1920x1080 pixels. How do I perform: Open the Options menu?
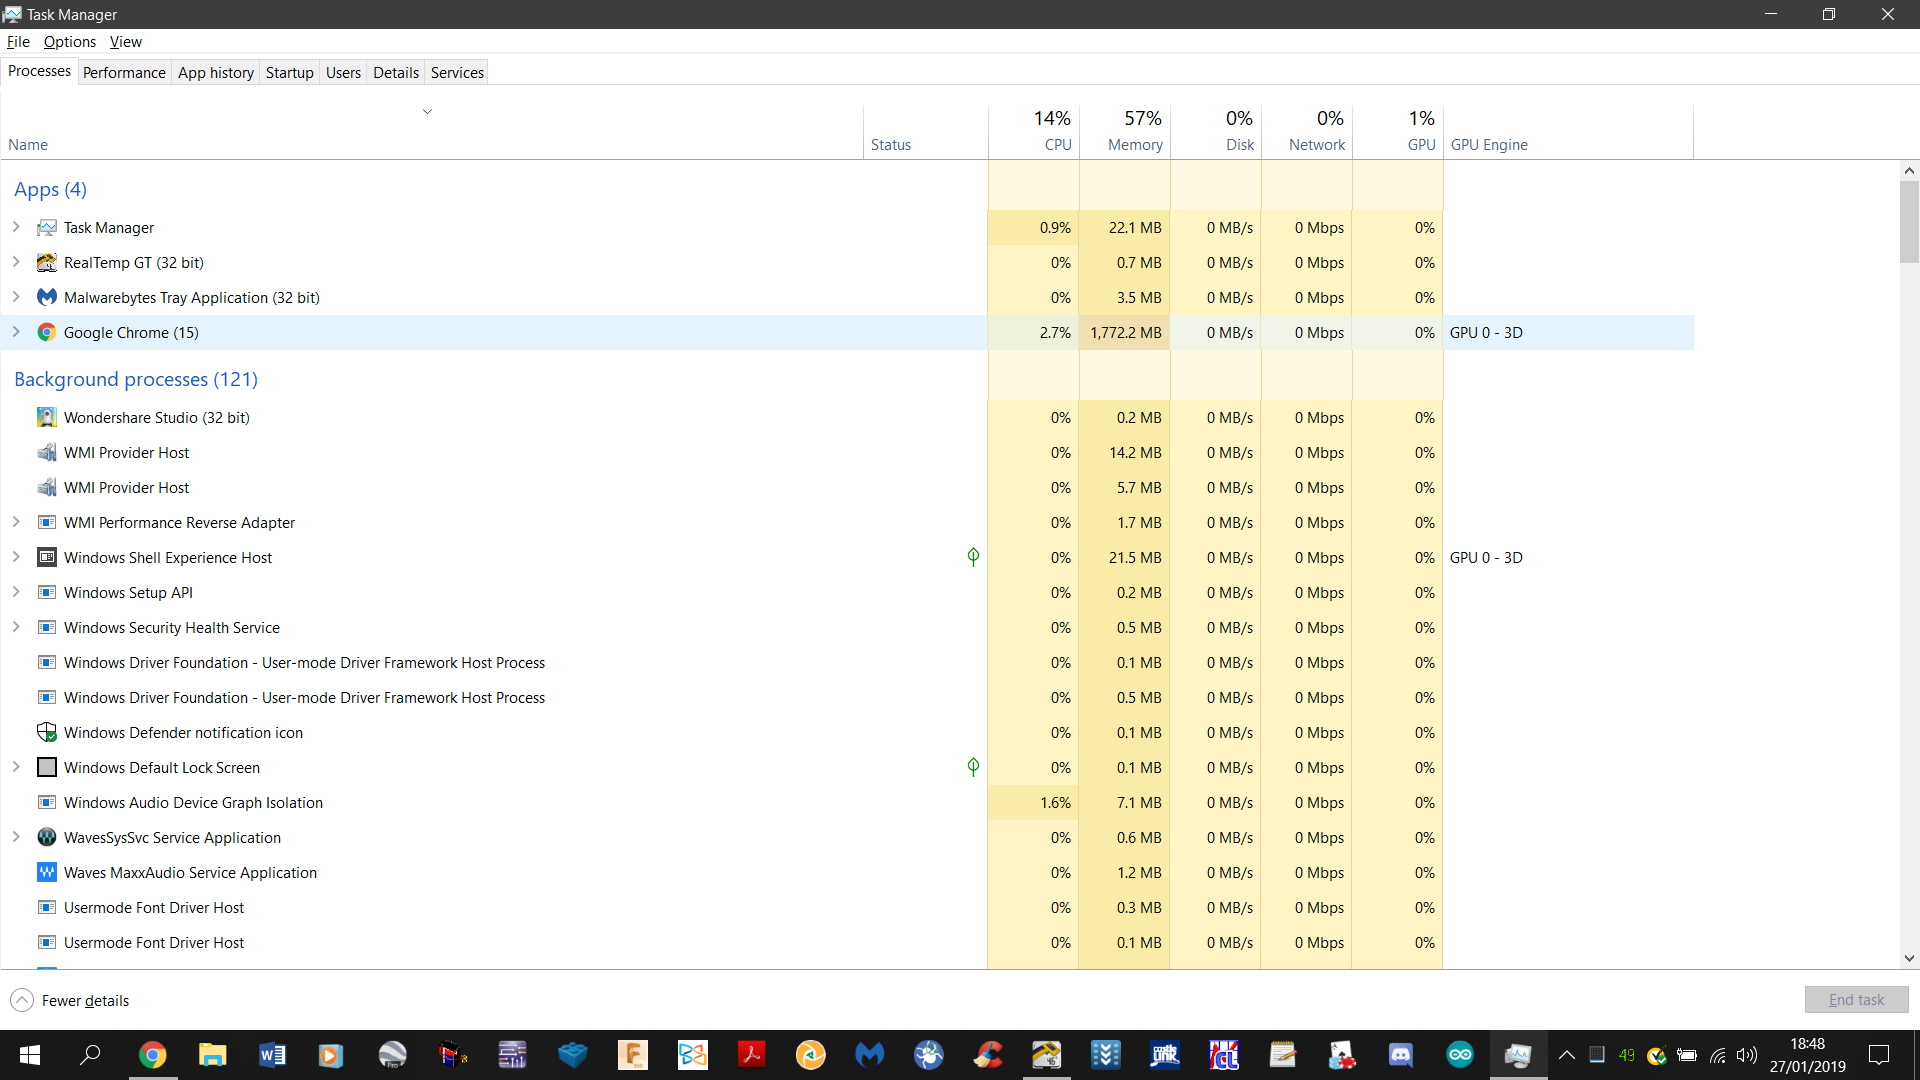point(69,42)
